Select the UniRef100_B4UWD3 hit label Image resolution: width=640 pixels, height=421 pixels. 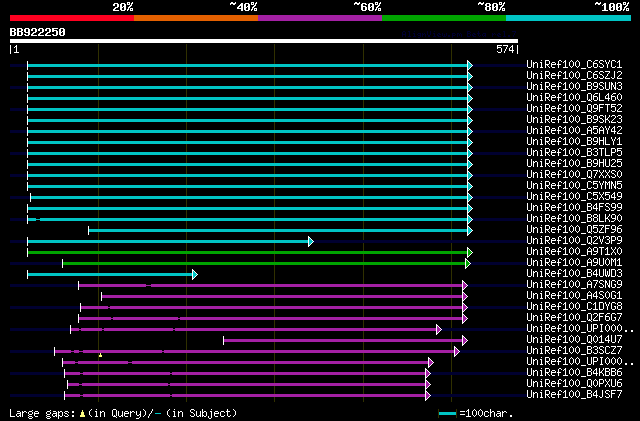click(x=574, y=274)
